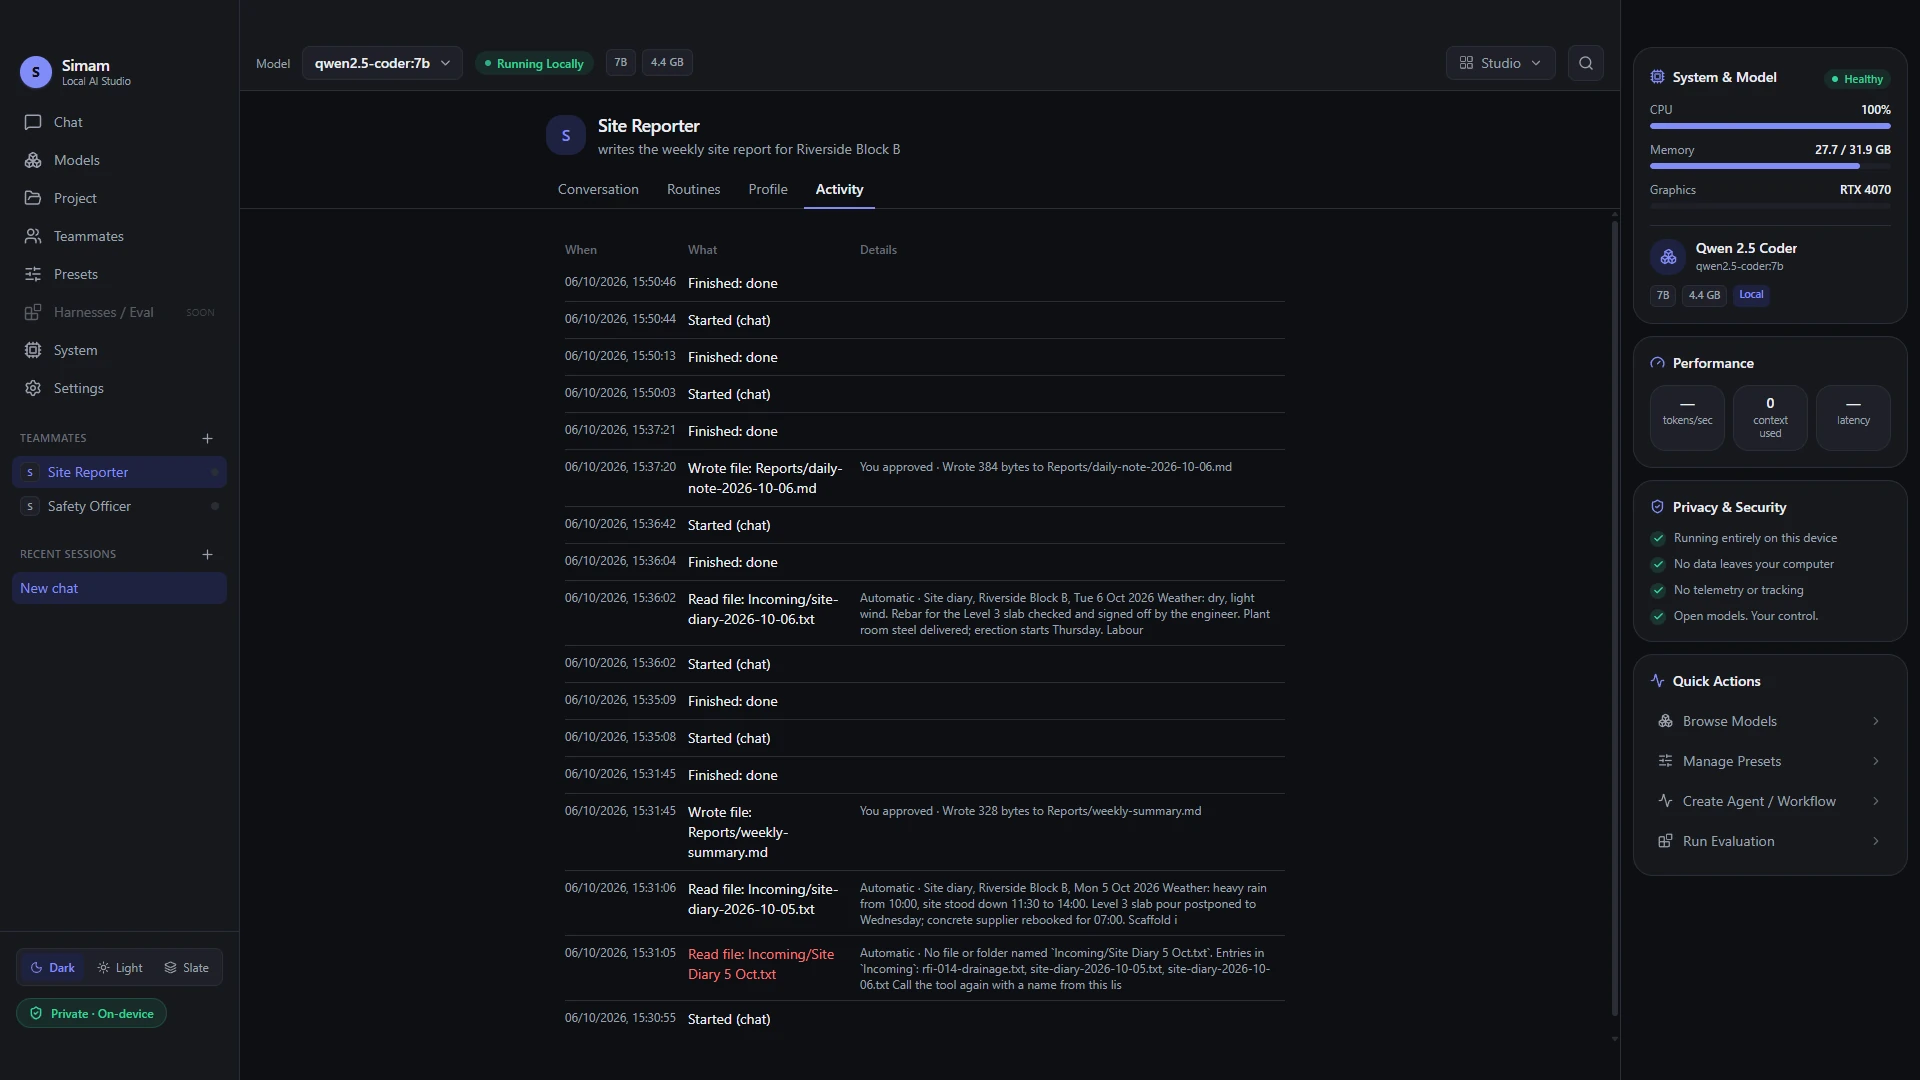
Task: Open Presets sliders icon
Action: (x=33, y=274)
